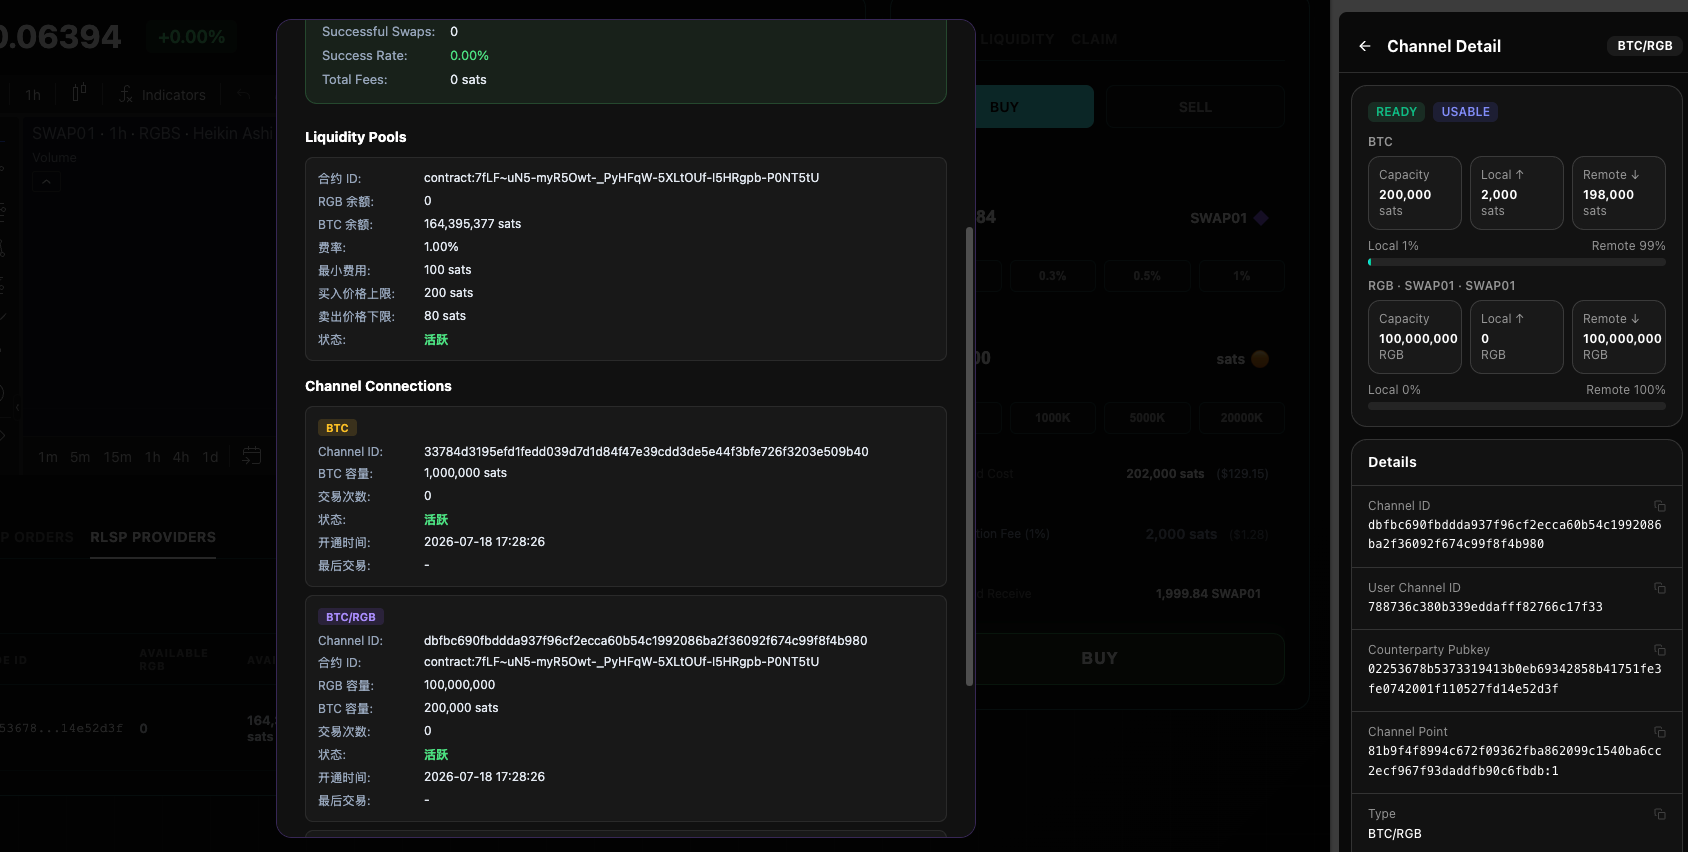Select the 4h timeframe

coord(181,457)
